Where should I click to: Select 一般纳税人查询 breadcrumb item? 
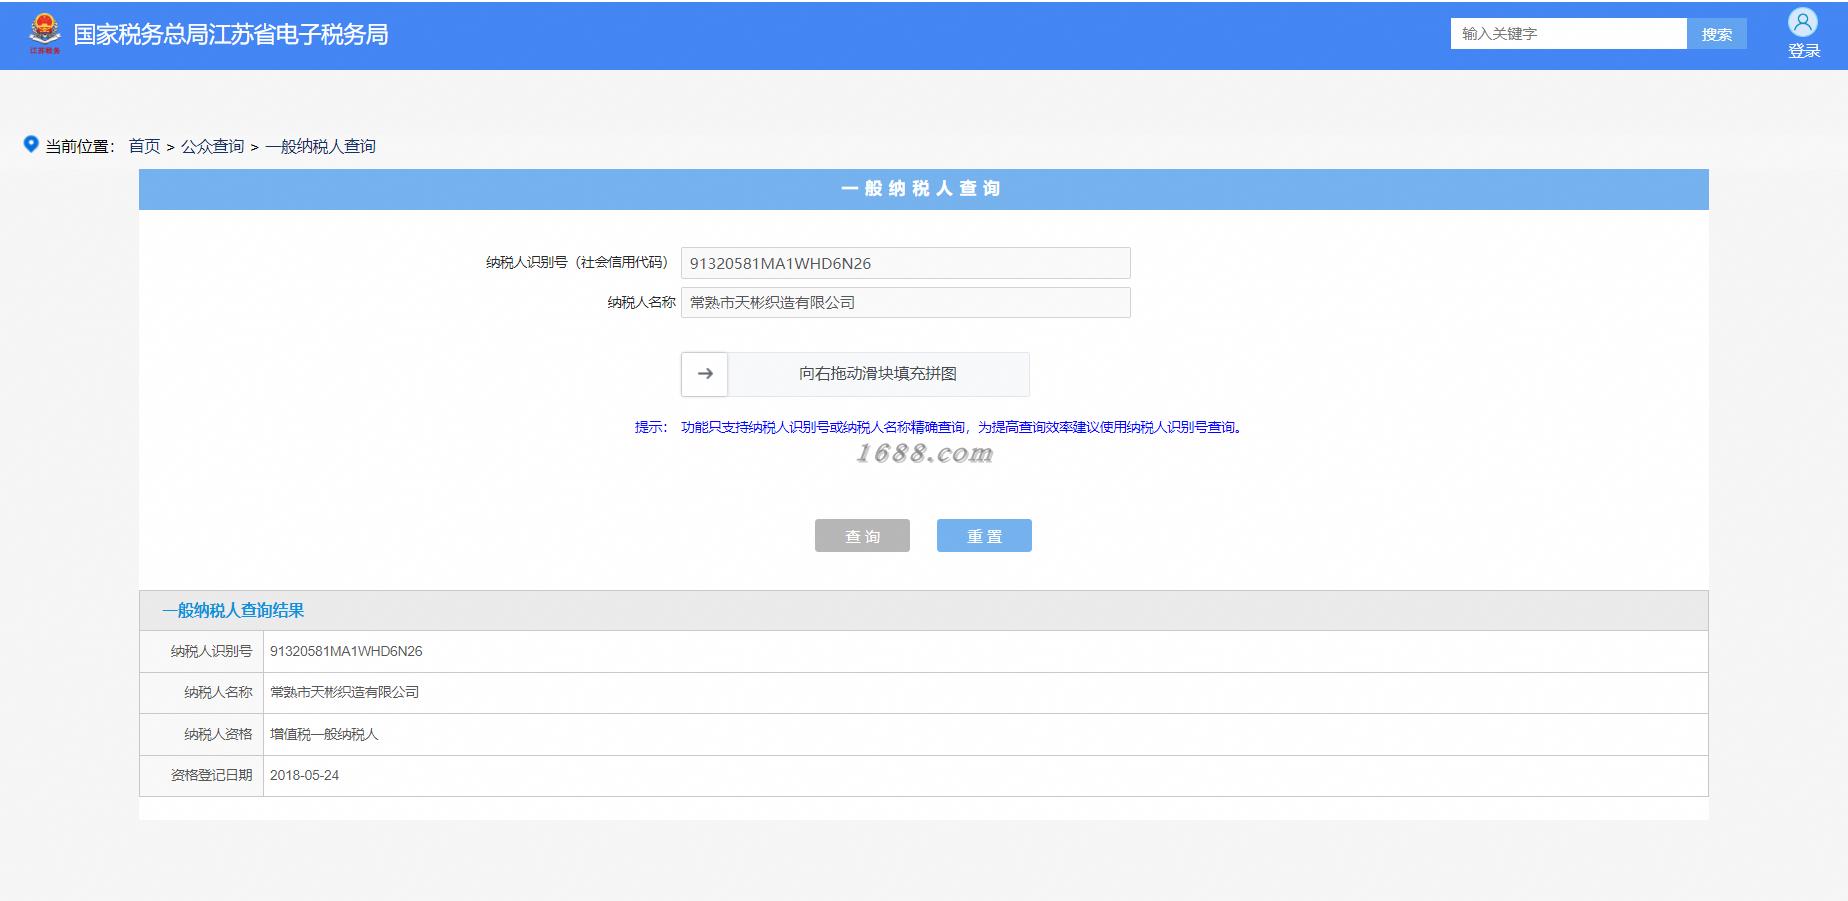[320, 146]
